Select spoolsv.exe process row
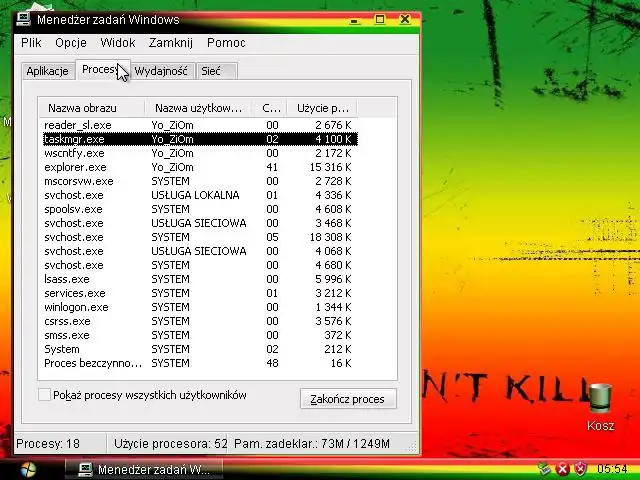 pos(200,209)
